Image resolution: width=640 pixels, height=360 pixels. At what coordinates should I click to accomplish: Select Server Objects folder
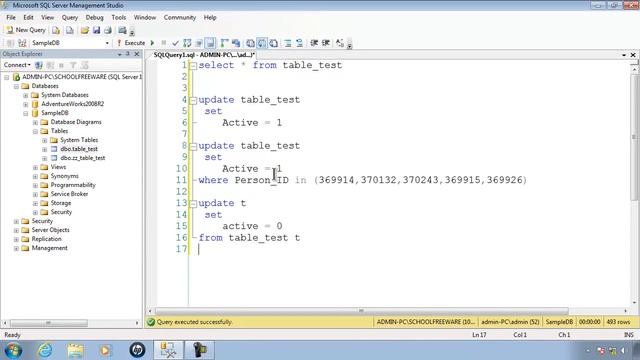pos(50,230)
